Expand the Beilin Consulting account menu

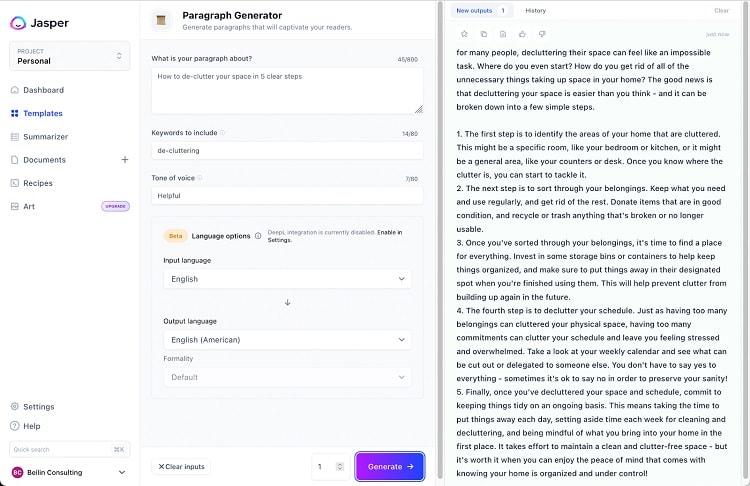pyautogui.click(x=69, y=472)
